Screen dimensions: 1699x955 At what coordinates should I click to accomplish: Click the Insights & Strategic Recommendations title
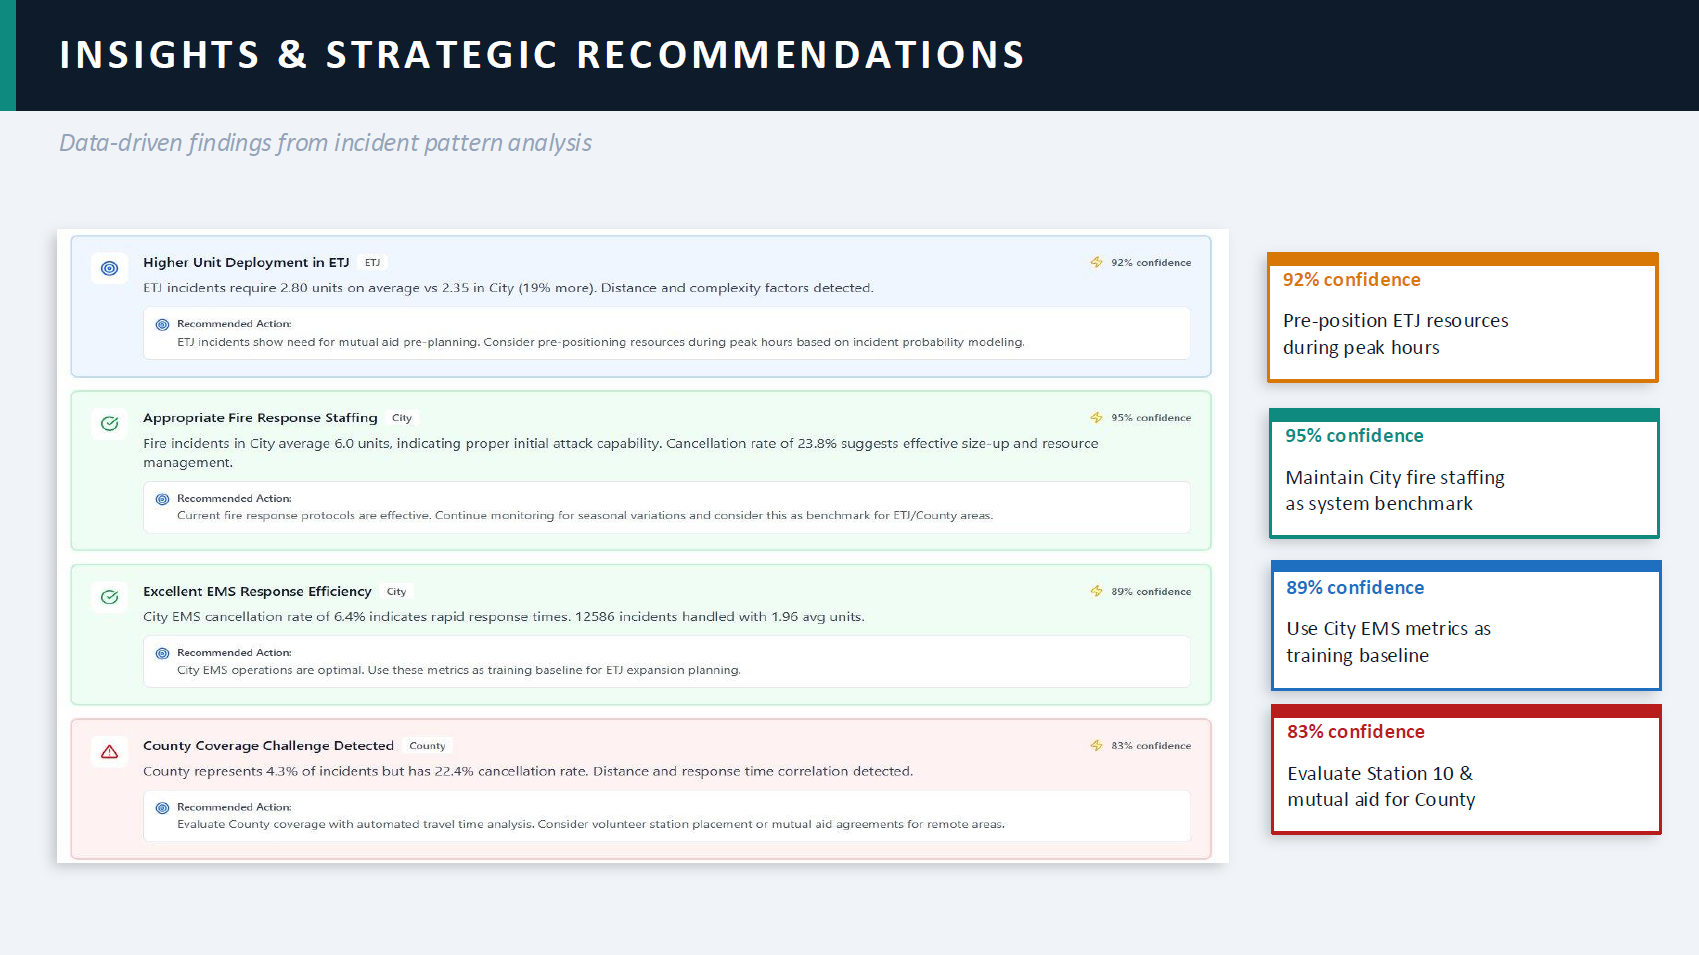click(542, 55)
